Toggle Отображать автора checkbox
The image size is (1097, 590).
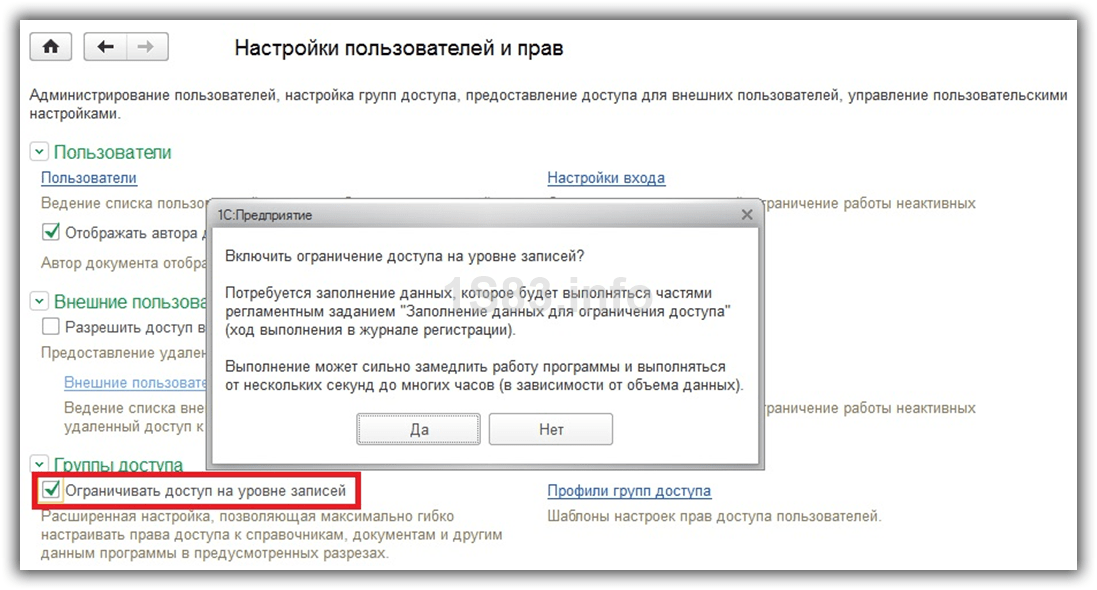pyautogui.click(x=51, y=232)
